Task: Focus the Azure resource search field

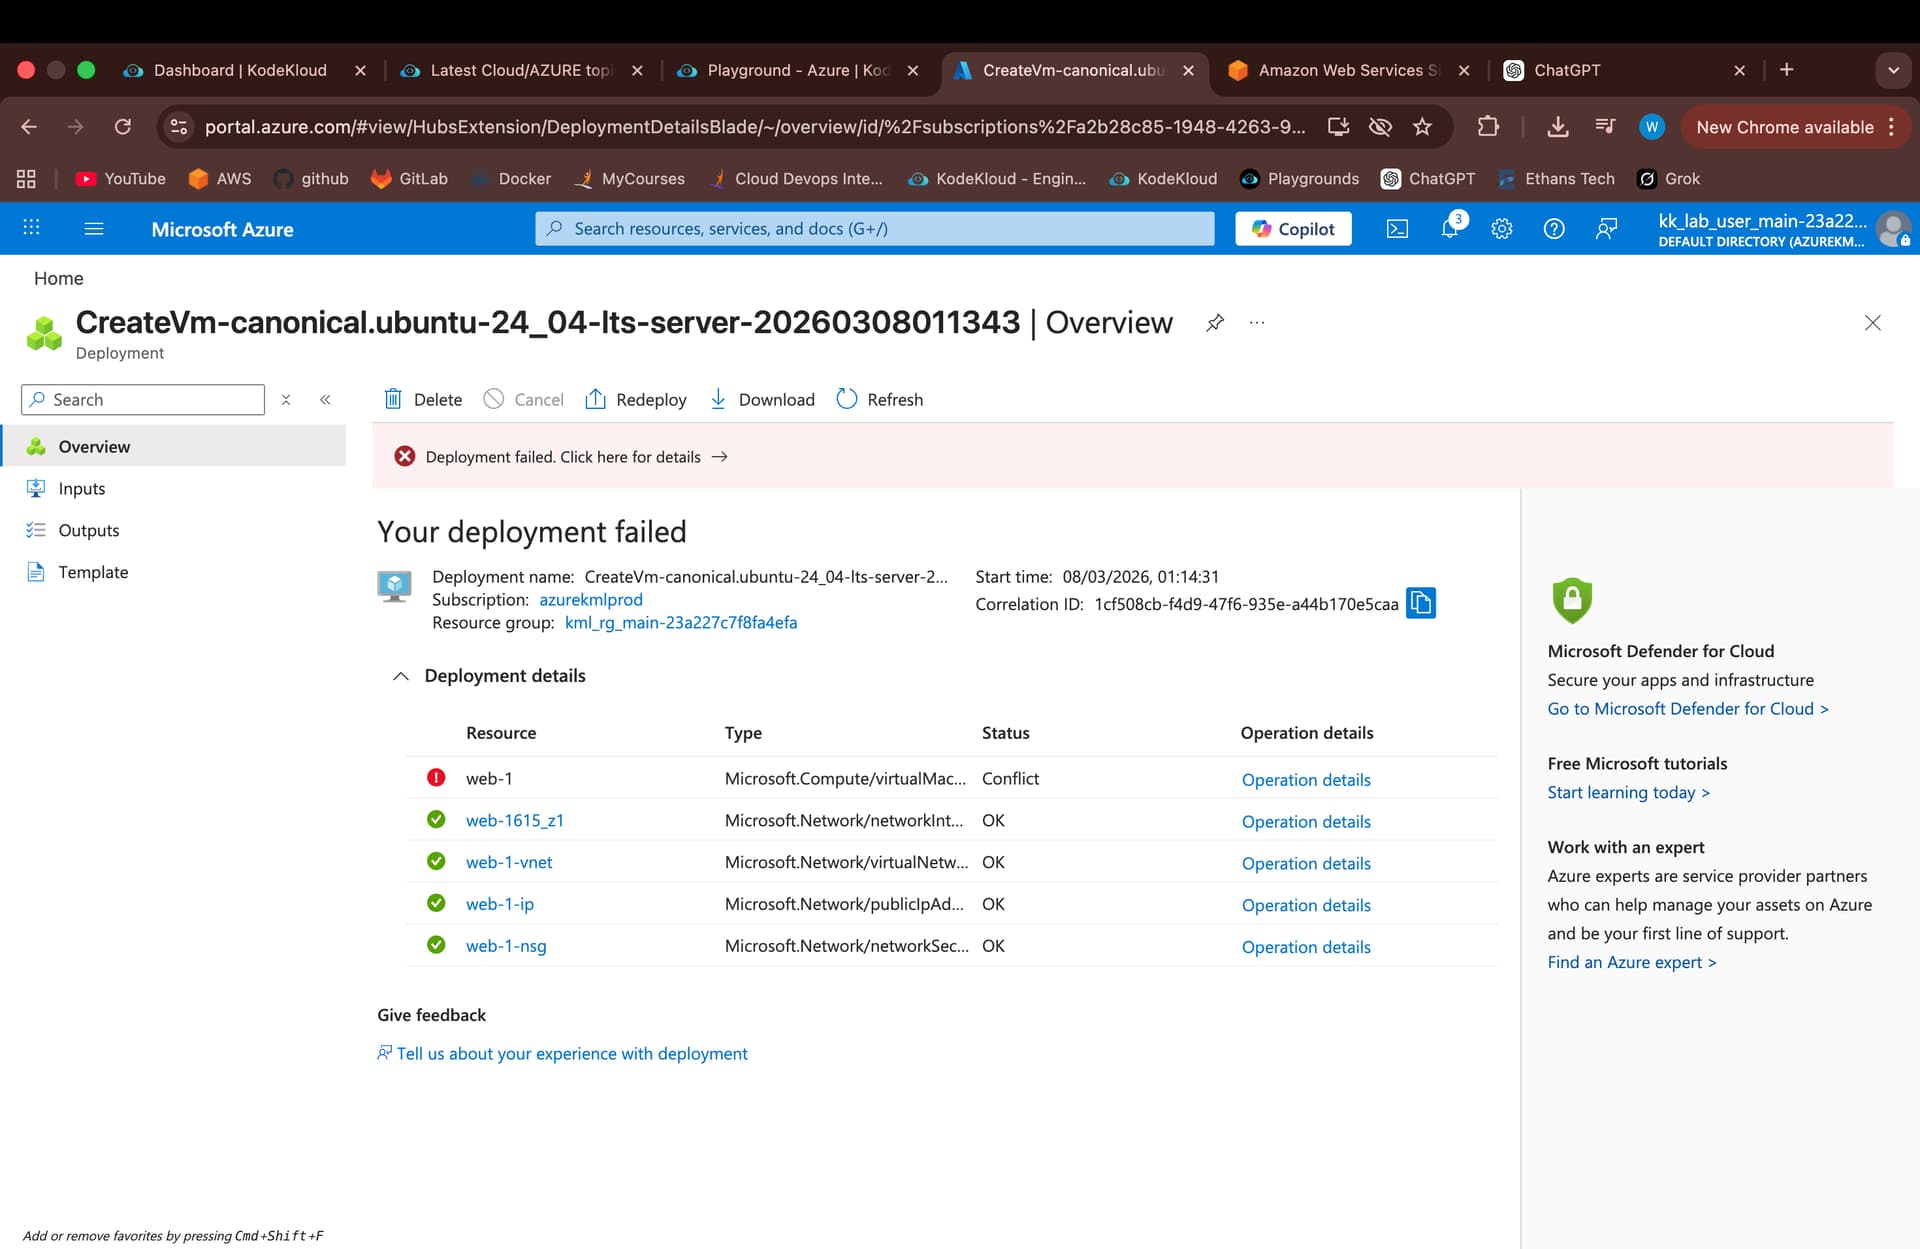Action: 875,229
